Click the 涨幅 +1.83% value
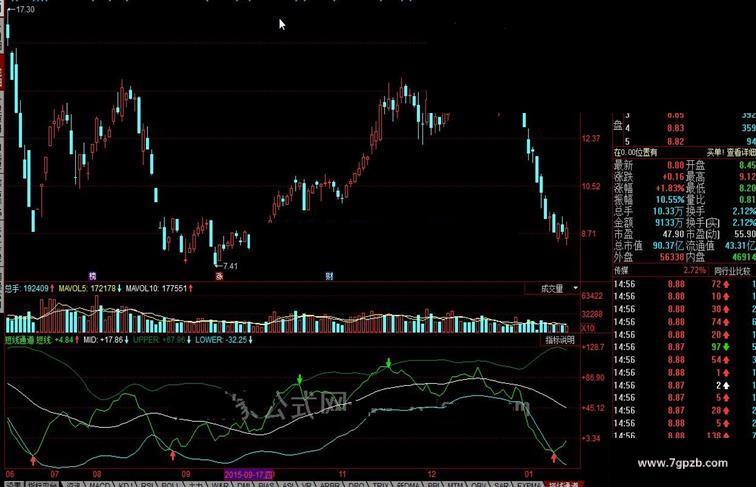Screen dimensions: 756x487 (x=670, y=188)
